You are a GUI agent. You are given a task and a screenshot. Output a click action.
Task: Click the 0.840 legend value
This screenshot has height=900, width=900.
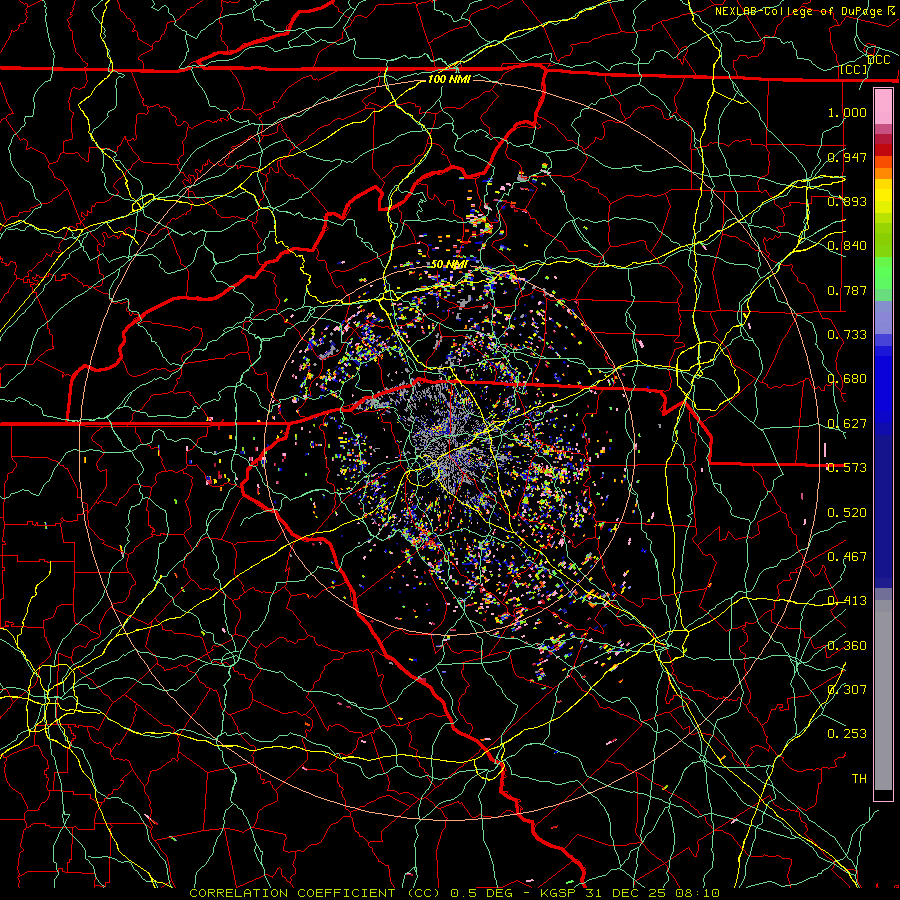pyautogui.click(x=847, y=246)
